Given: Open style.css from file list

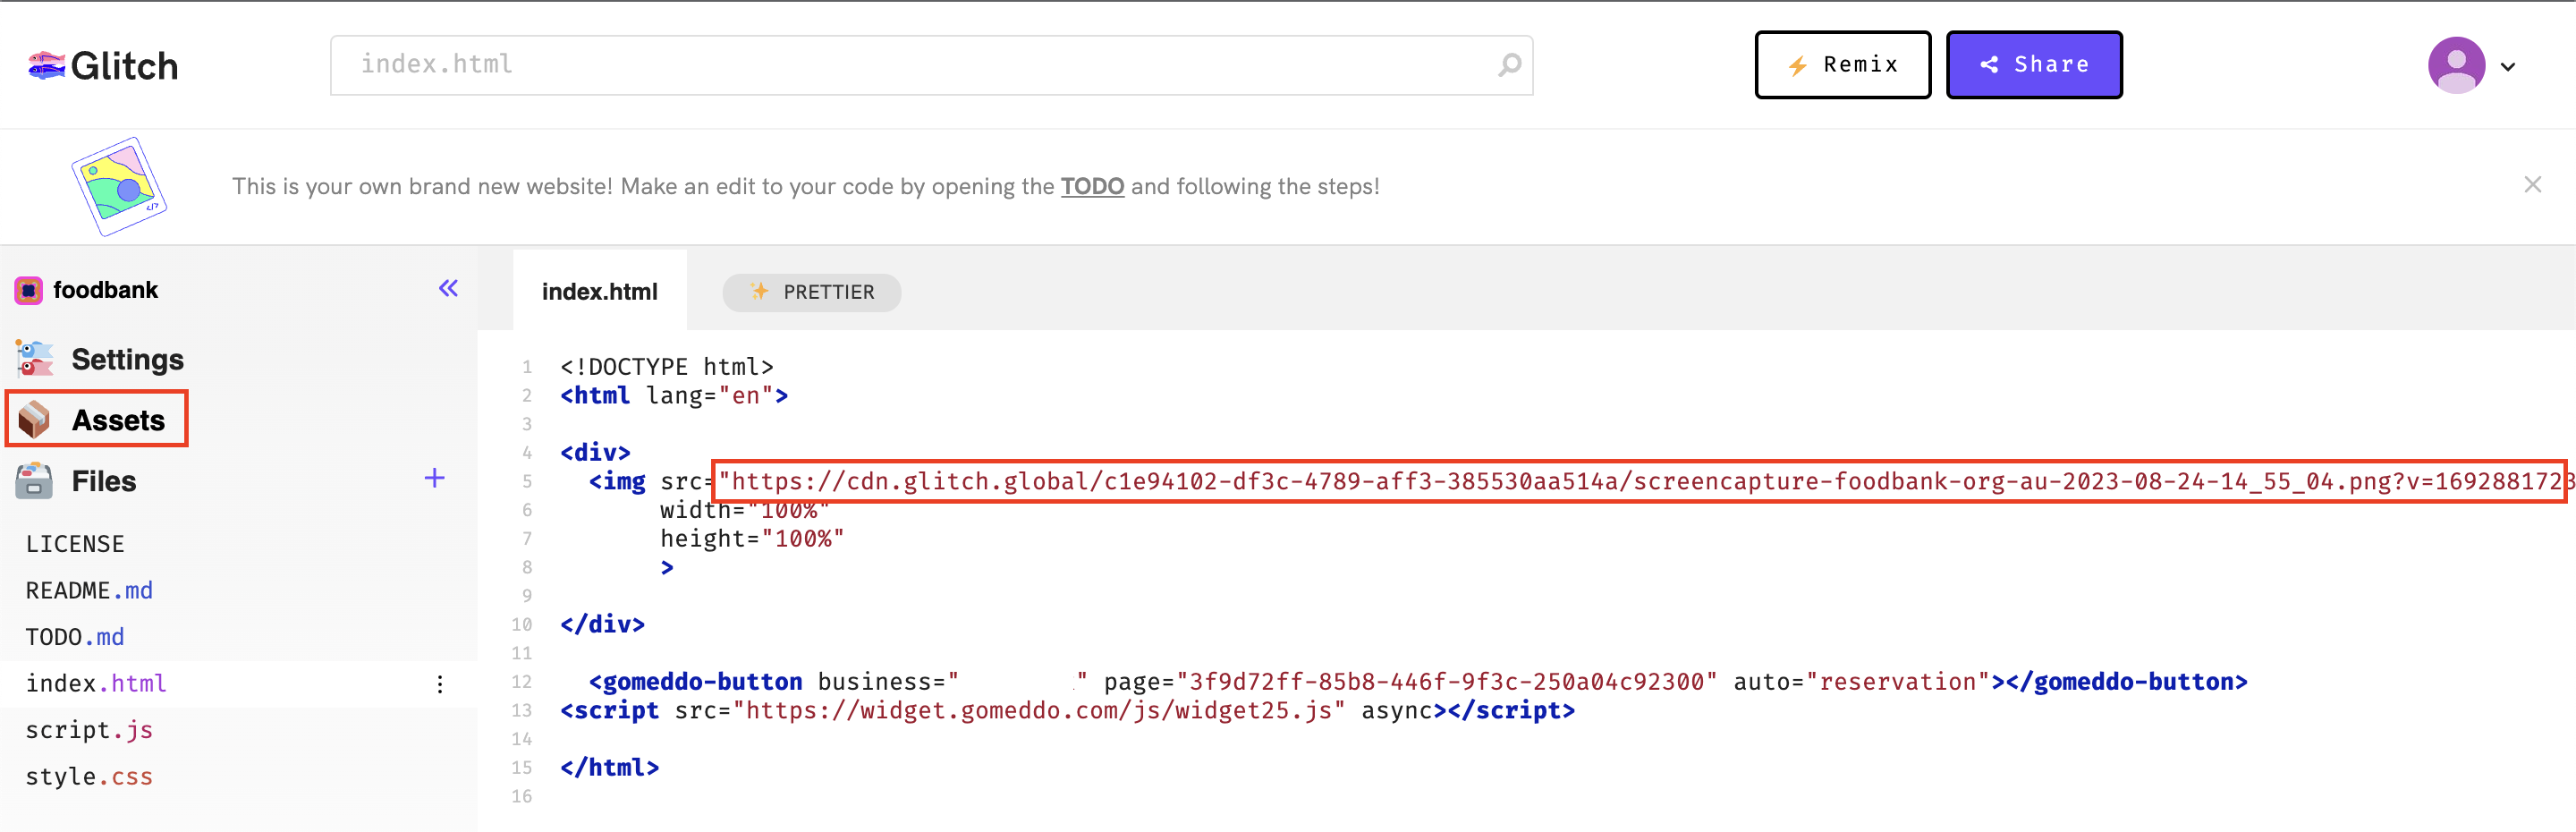Looking at the screenshot, I should tap(89, 777).
